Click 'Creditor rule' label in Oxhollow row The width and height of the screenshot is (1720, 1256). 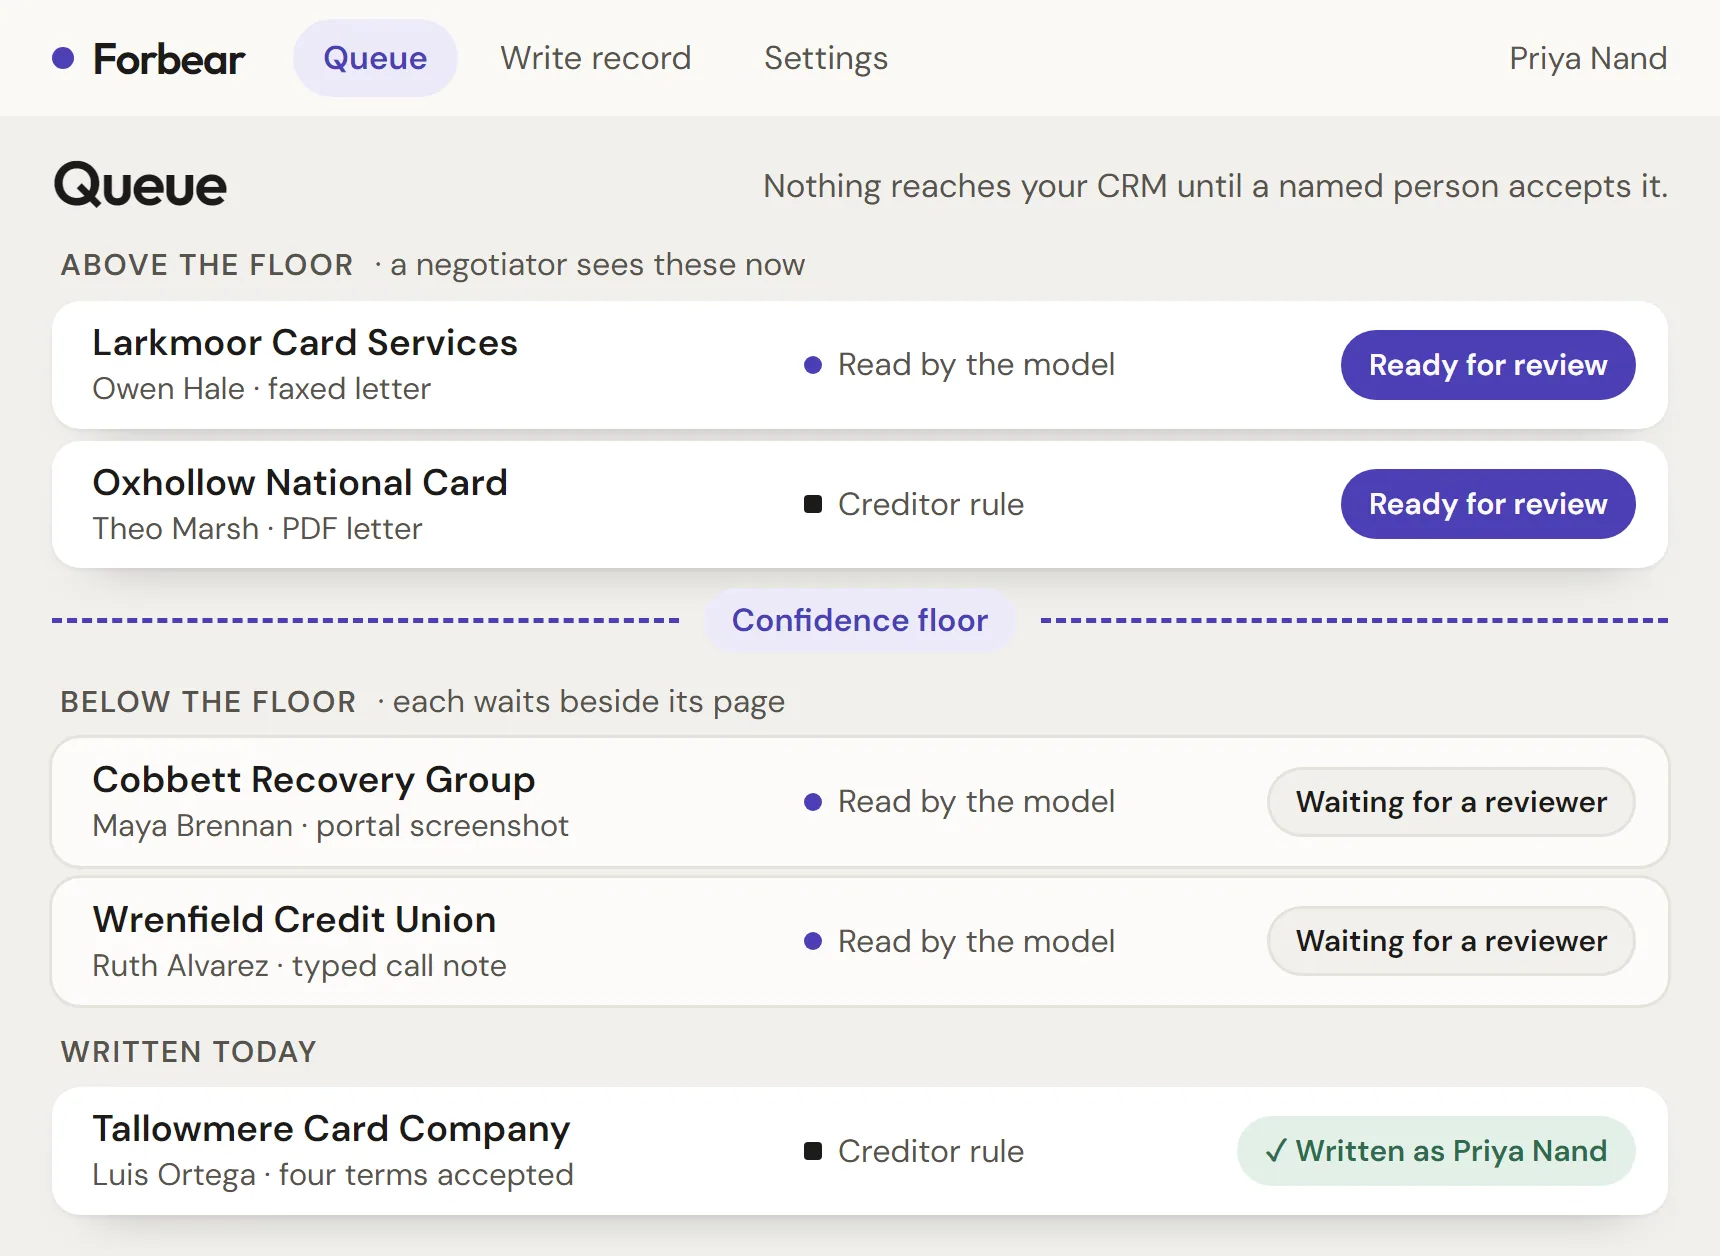tap(931, 504)
